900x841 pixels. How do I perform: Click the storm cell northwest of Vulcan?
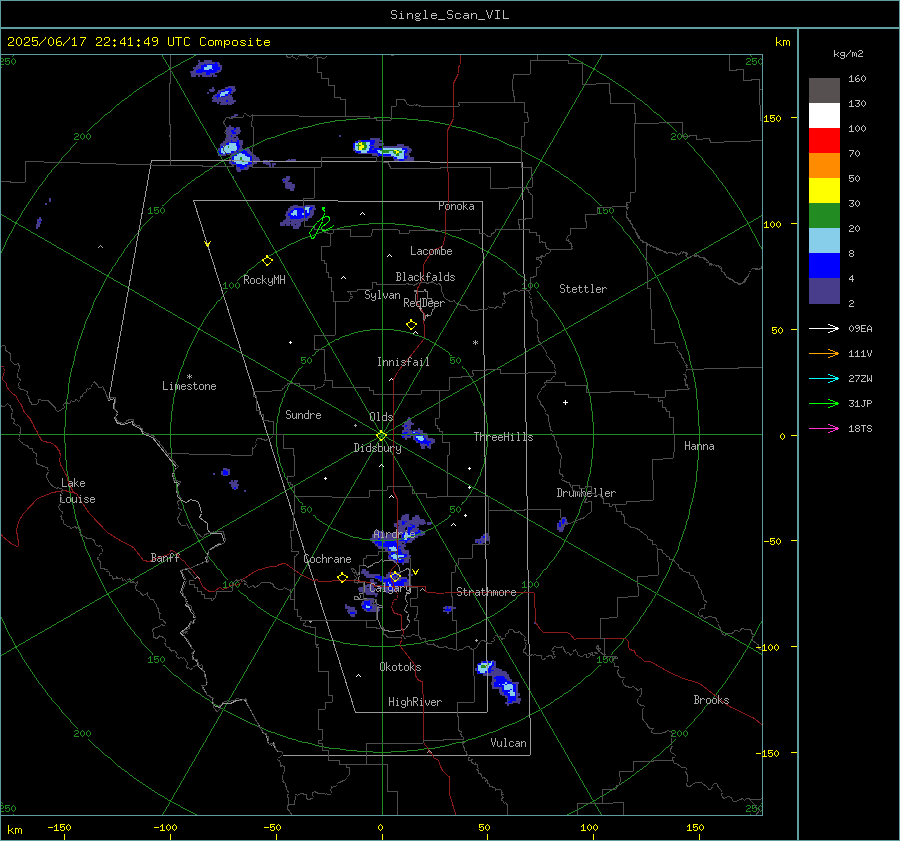click(x=499, y=681)
